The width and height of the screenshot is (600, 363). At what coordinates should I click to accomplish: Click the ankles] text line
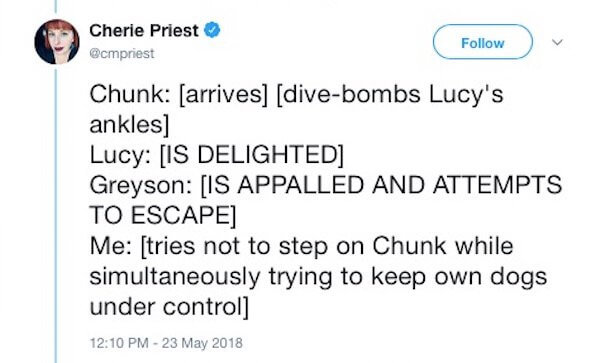coord(129,125)
